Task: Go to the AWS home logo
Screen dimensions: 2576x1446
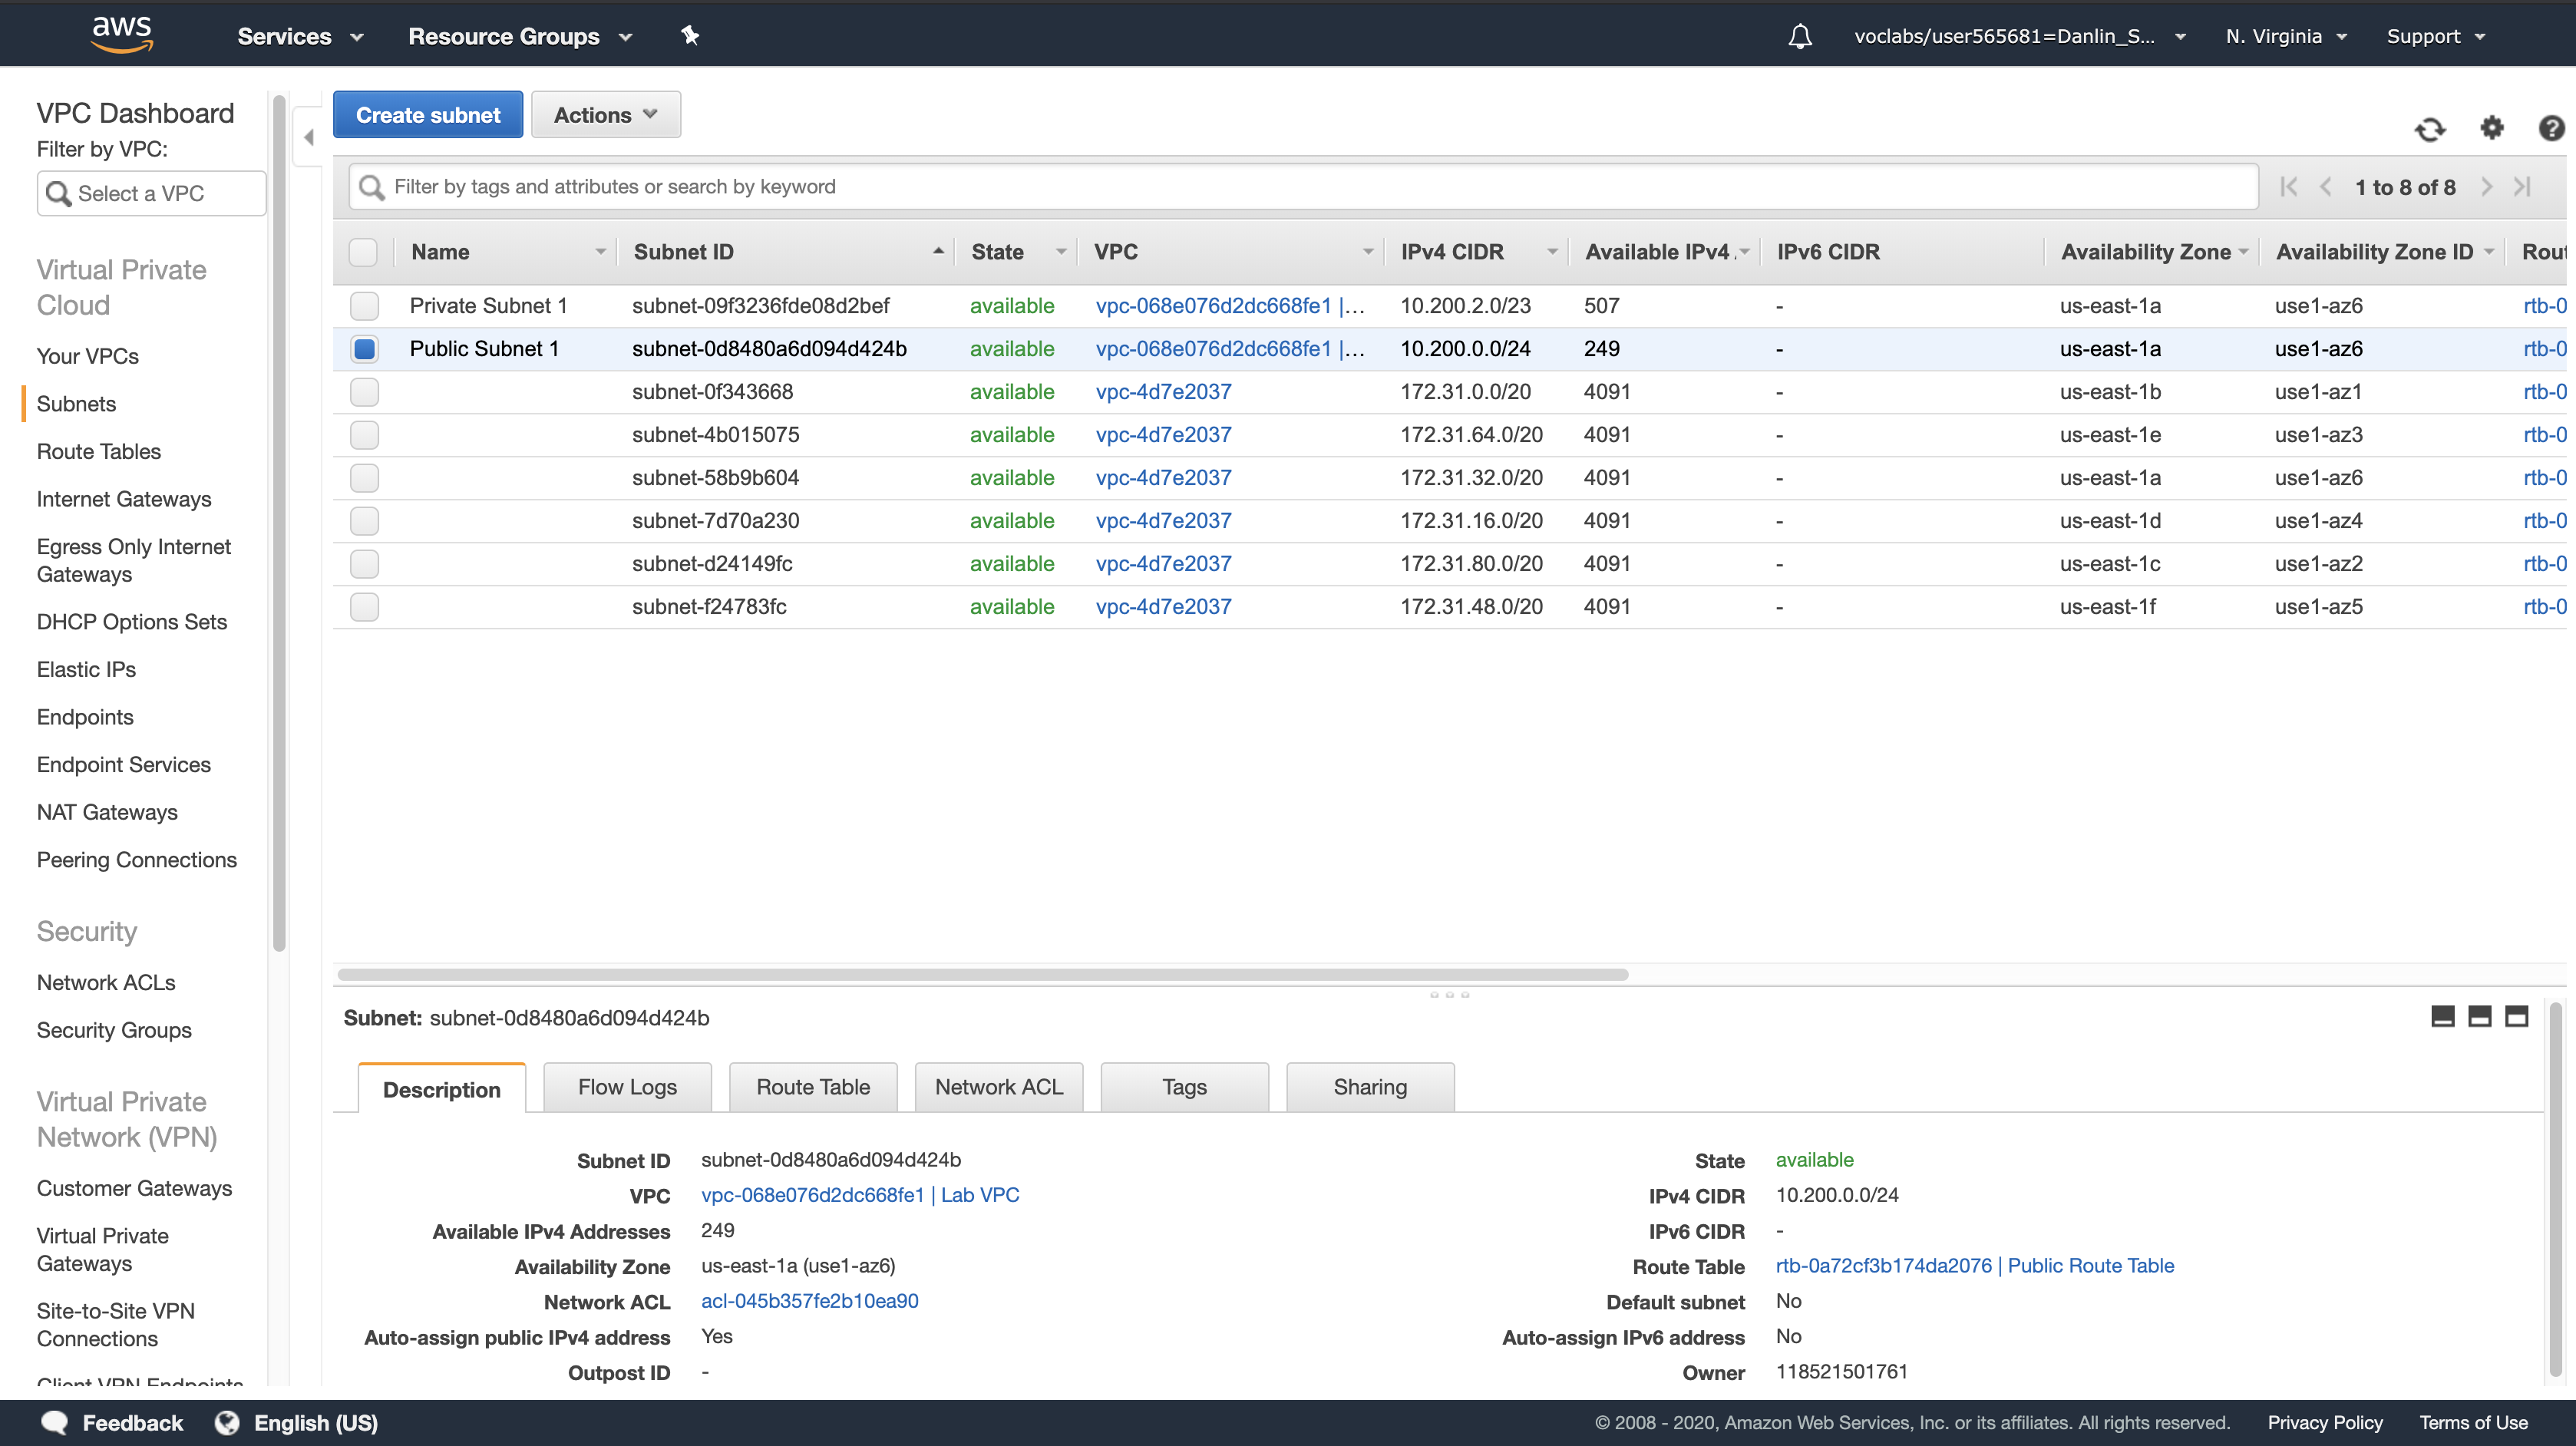Action: (121, 33)
